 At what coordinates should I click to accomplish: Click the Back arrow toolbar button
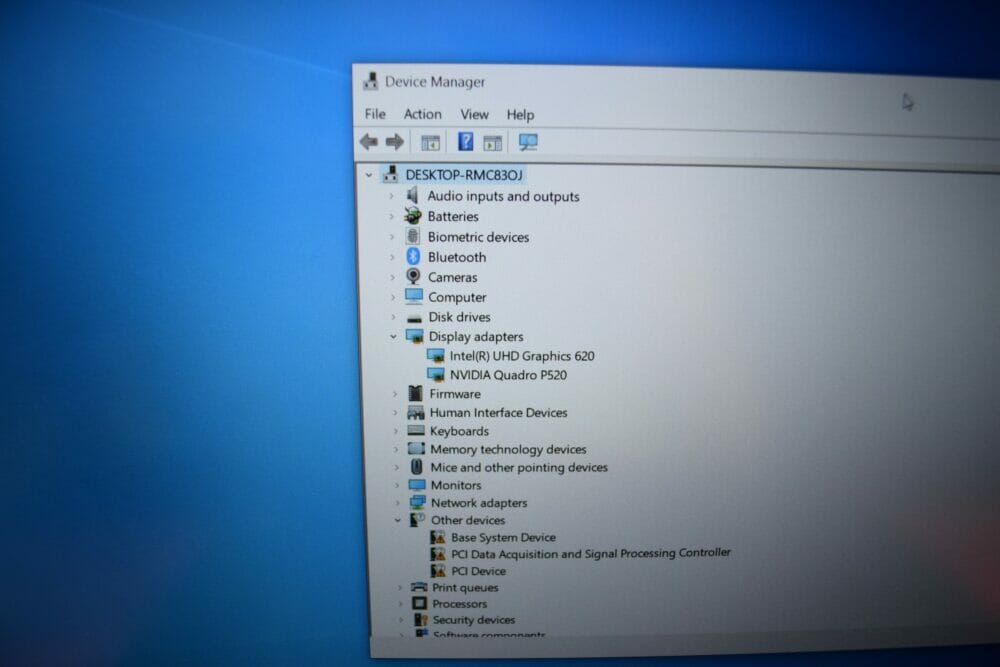(369, 142)
